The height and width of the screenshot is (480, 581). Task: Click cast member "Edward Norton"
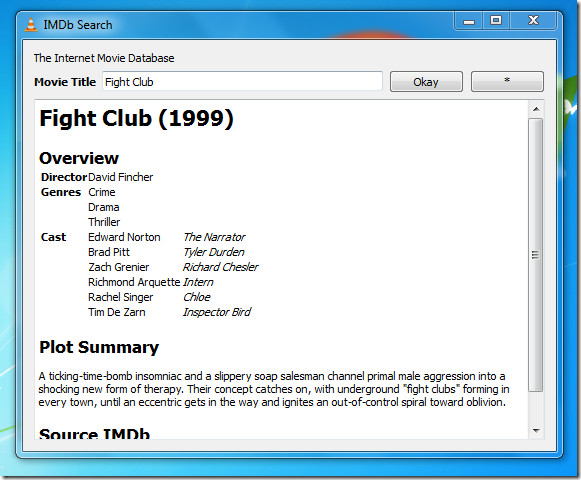coord(124,237)
